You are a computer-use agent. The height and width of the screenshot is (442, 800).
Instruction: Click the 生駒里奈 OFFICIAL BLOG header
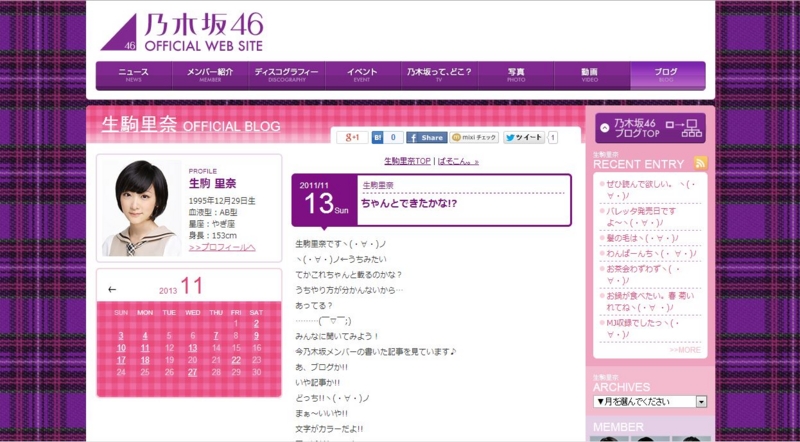[x=191, y=125]
